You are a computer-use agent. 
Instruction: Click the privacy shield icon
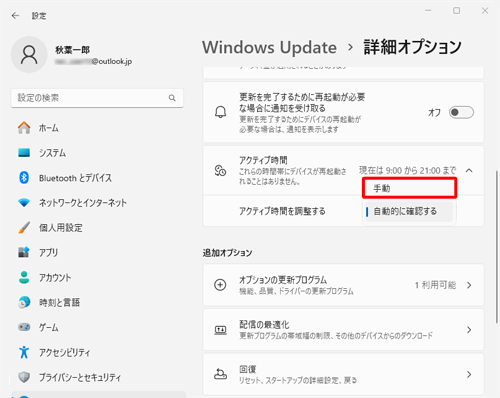tap(24, 377)
